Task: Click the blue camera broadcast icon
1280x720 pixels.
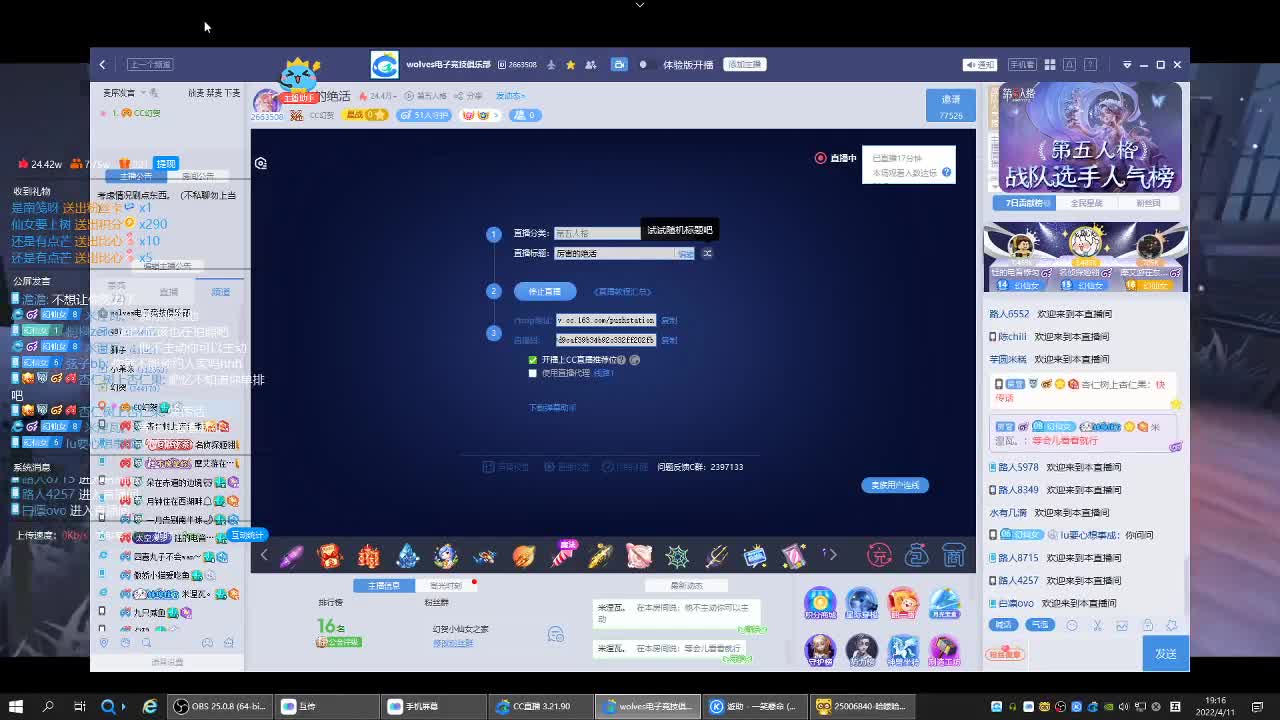Action: (619, 64)
